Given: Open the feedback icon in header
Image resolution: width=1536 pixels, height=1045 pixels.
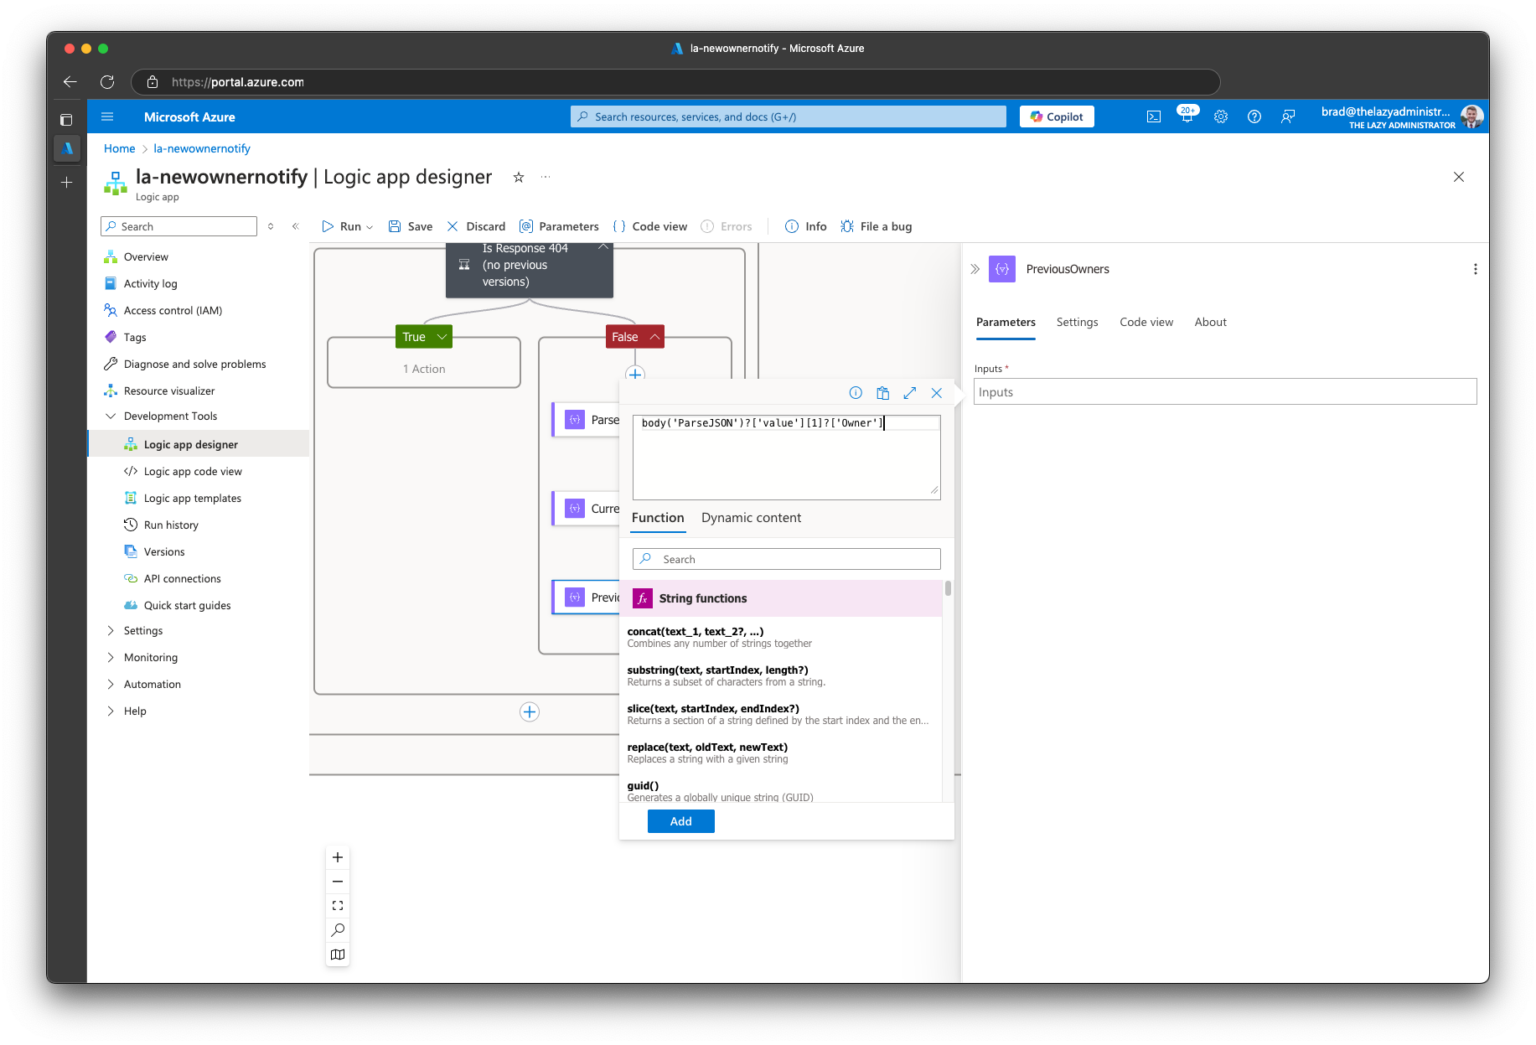Looking at the screenshot, I should pyautogui.click(x=1288, y=117).
